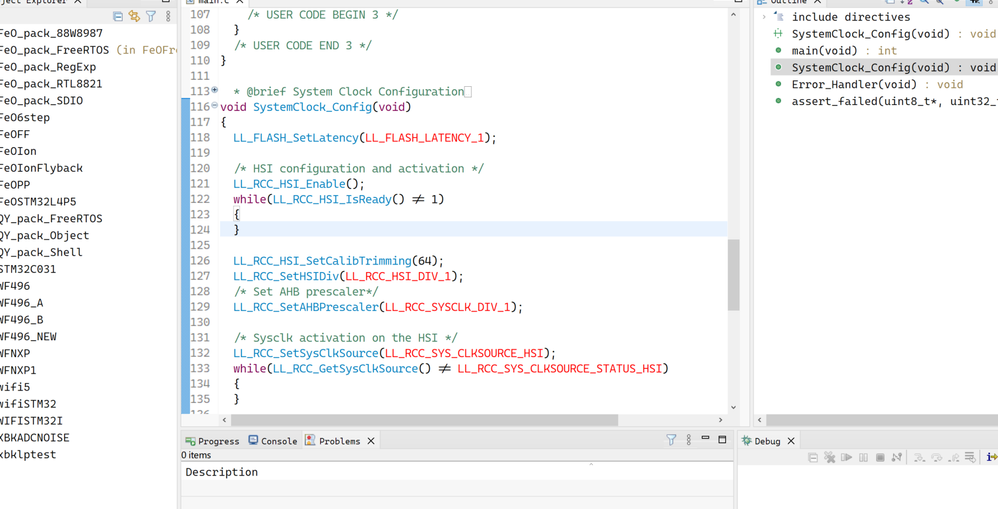Select FeO_pack_FreeRTOS project
998x509 pixels.
coord(55,50)
